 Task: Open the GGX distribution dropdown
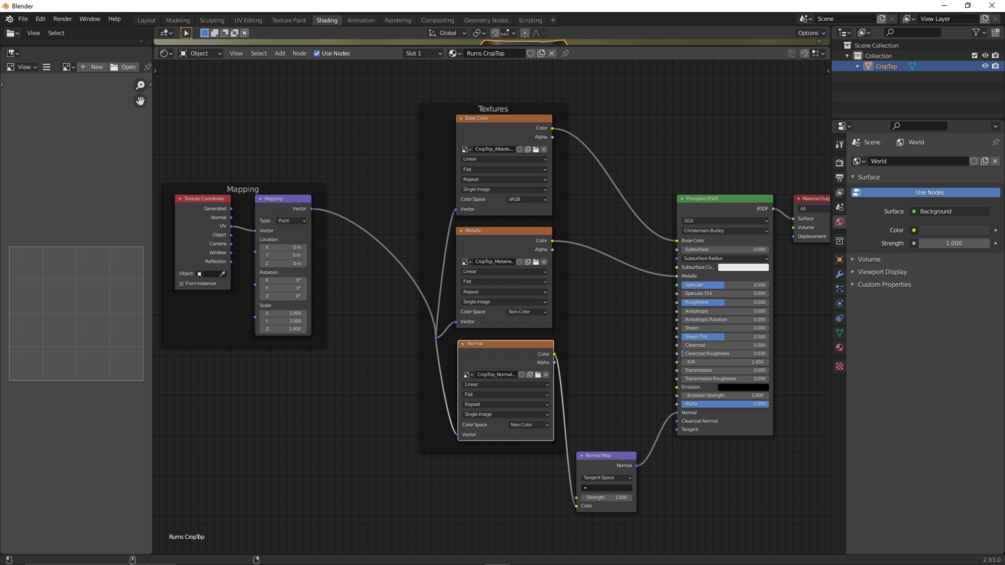click(x=725, y=220)
